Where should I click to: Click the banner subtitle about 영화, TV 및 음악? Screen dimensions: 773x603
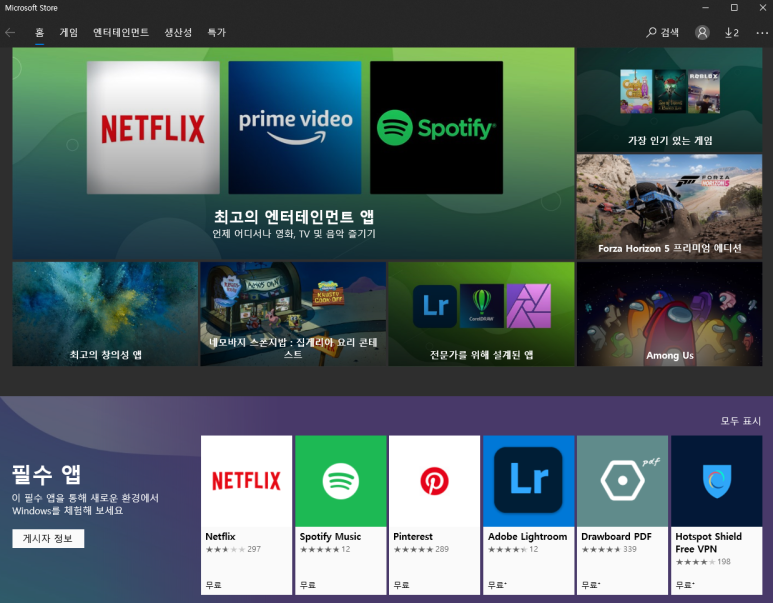[294, 233]
